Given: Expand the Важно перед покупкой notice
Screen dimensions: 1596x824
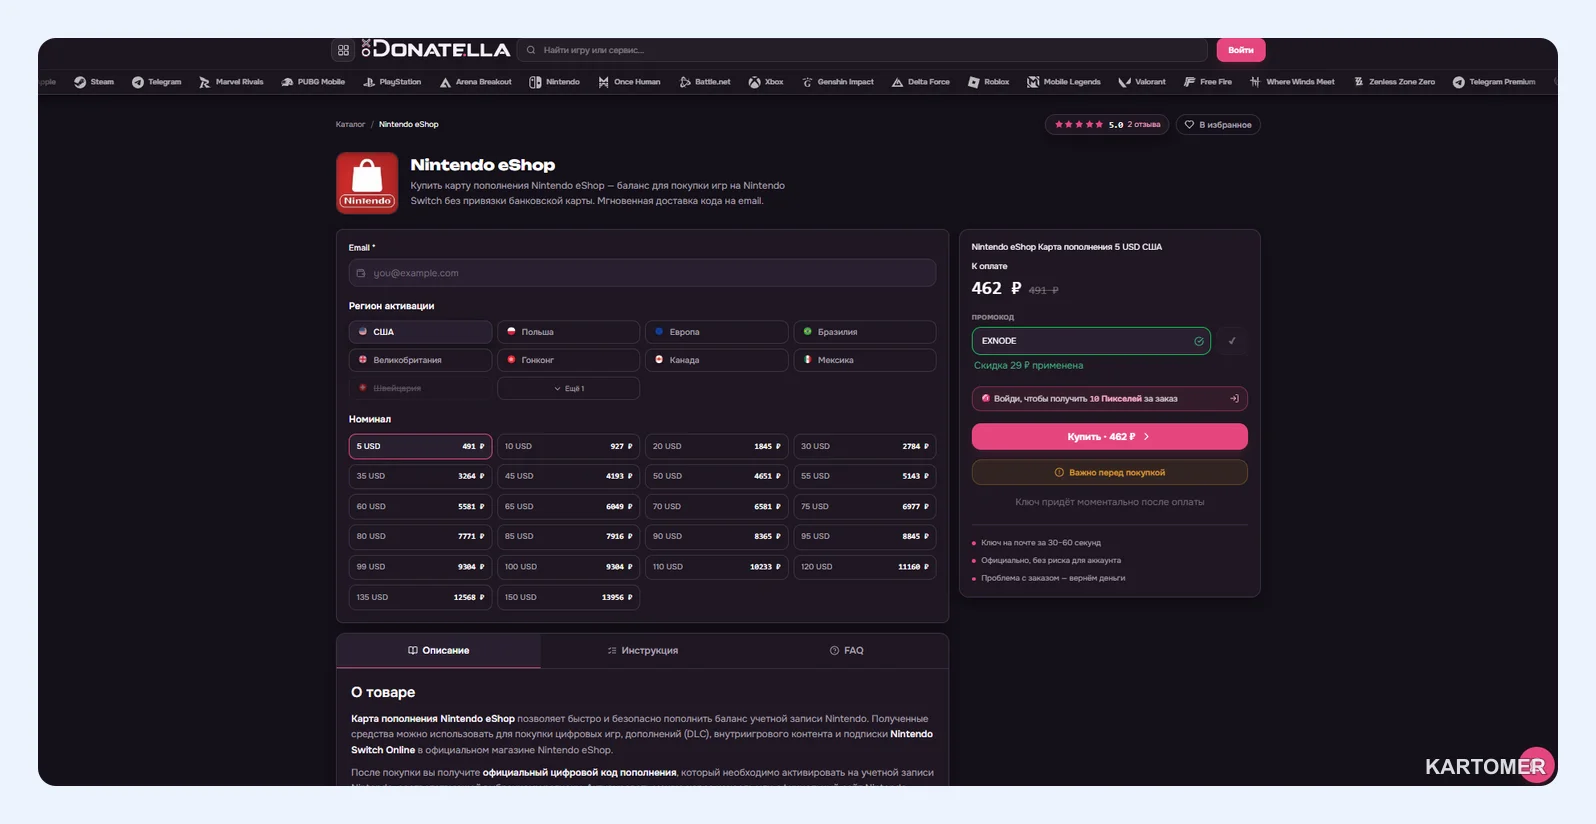Looking at the screenshot, I should (1109, 472).
